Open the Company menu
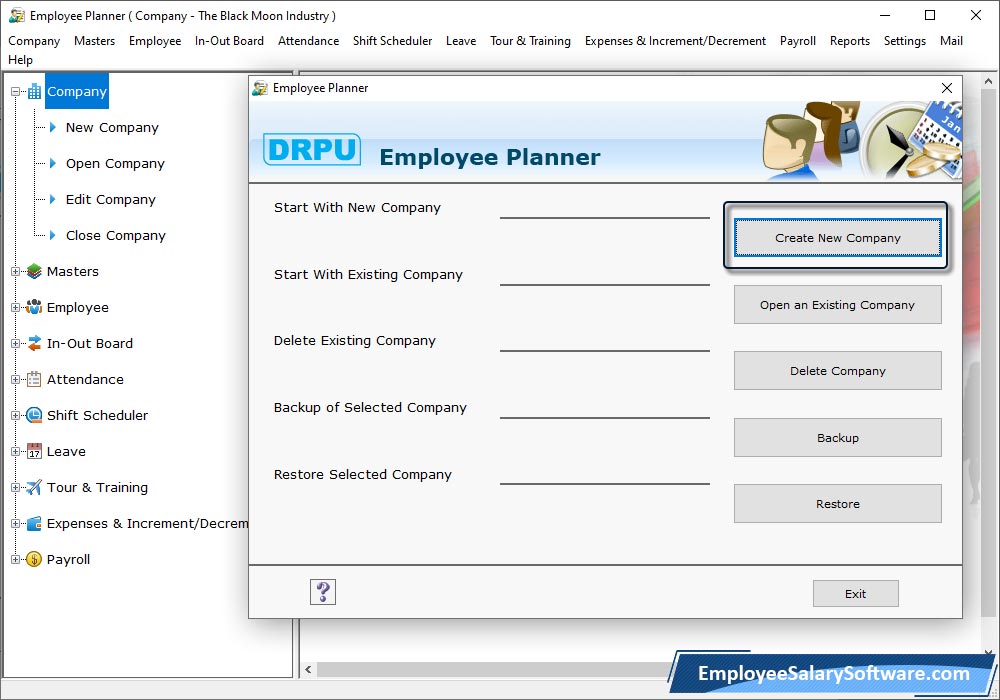Screen dimensions: 1000x700 [x=34, y=41]
